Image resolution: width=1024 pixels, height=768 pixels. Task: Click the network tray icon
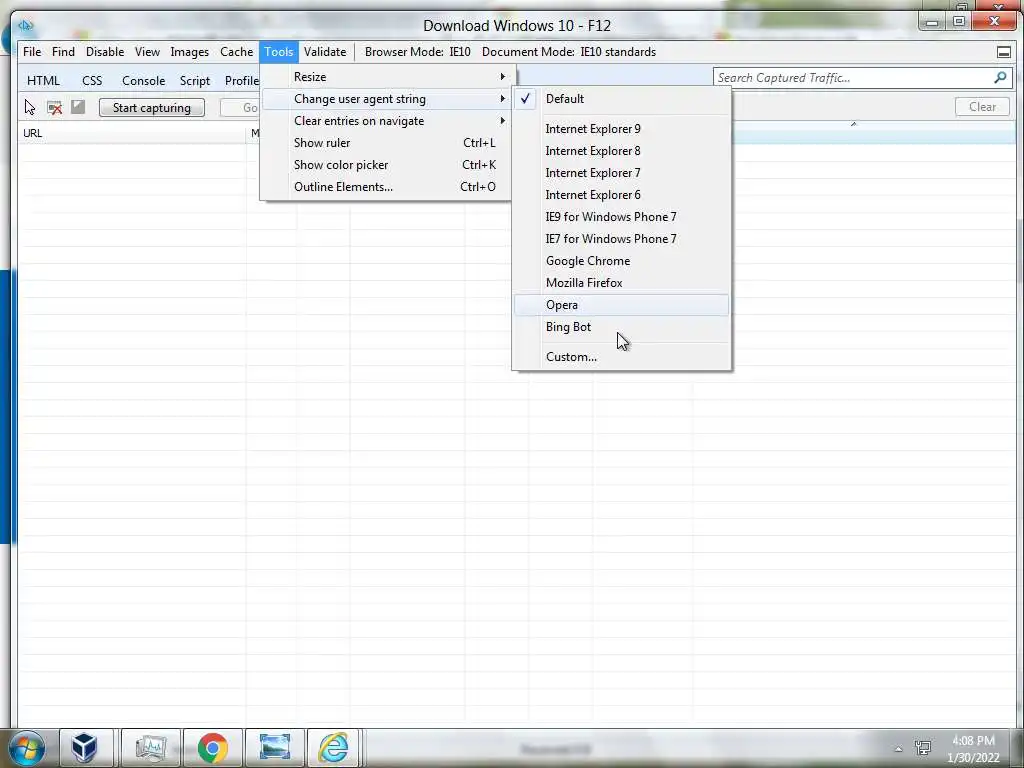click(x=923, y=747)
